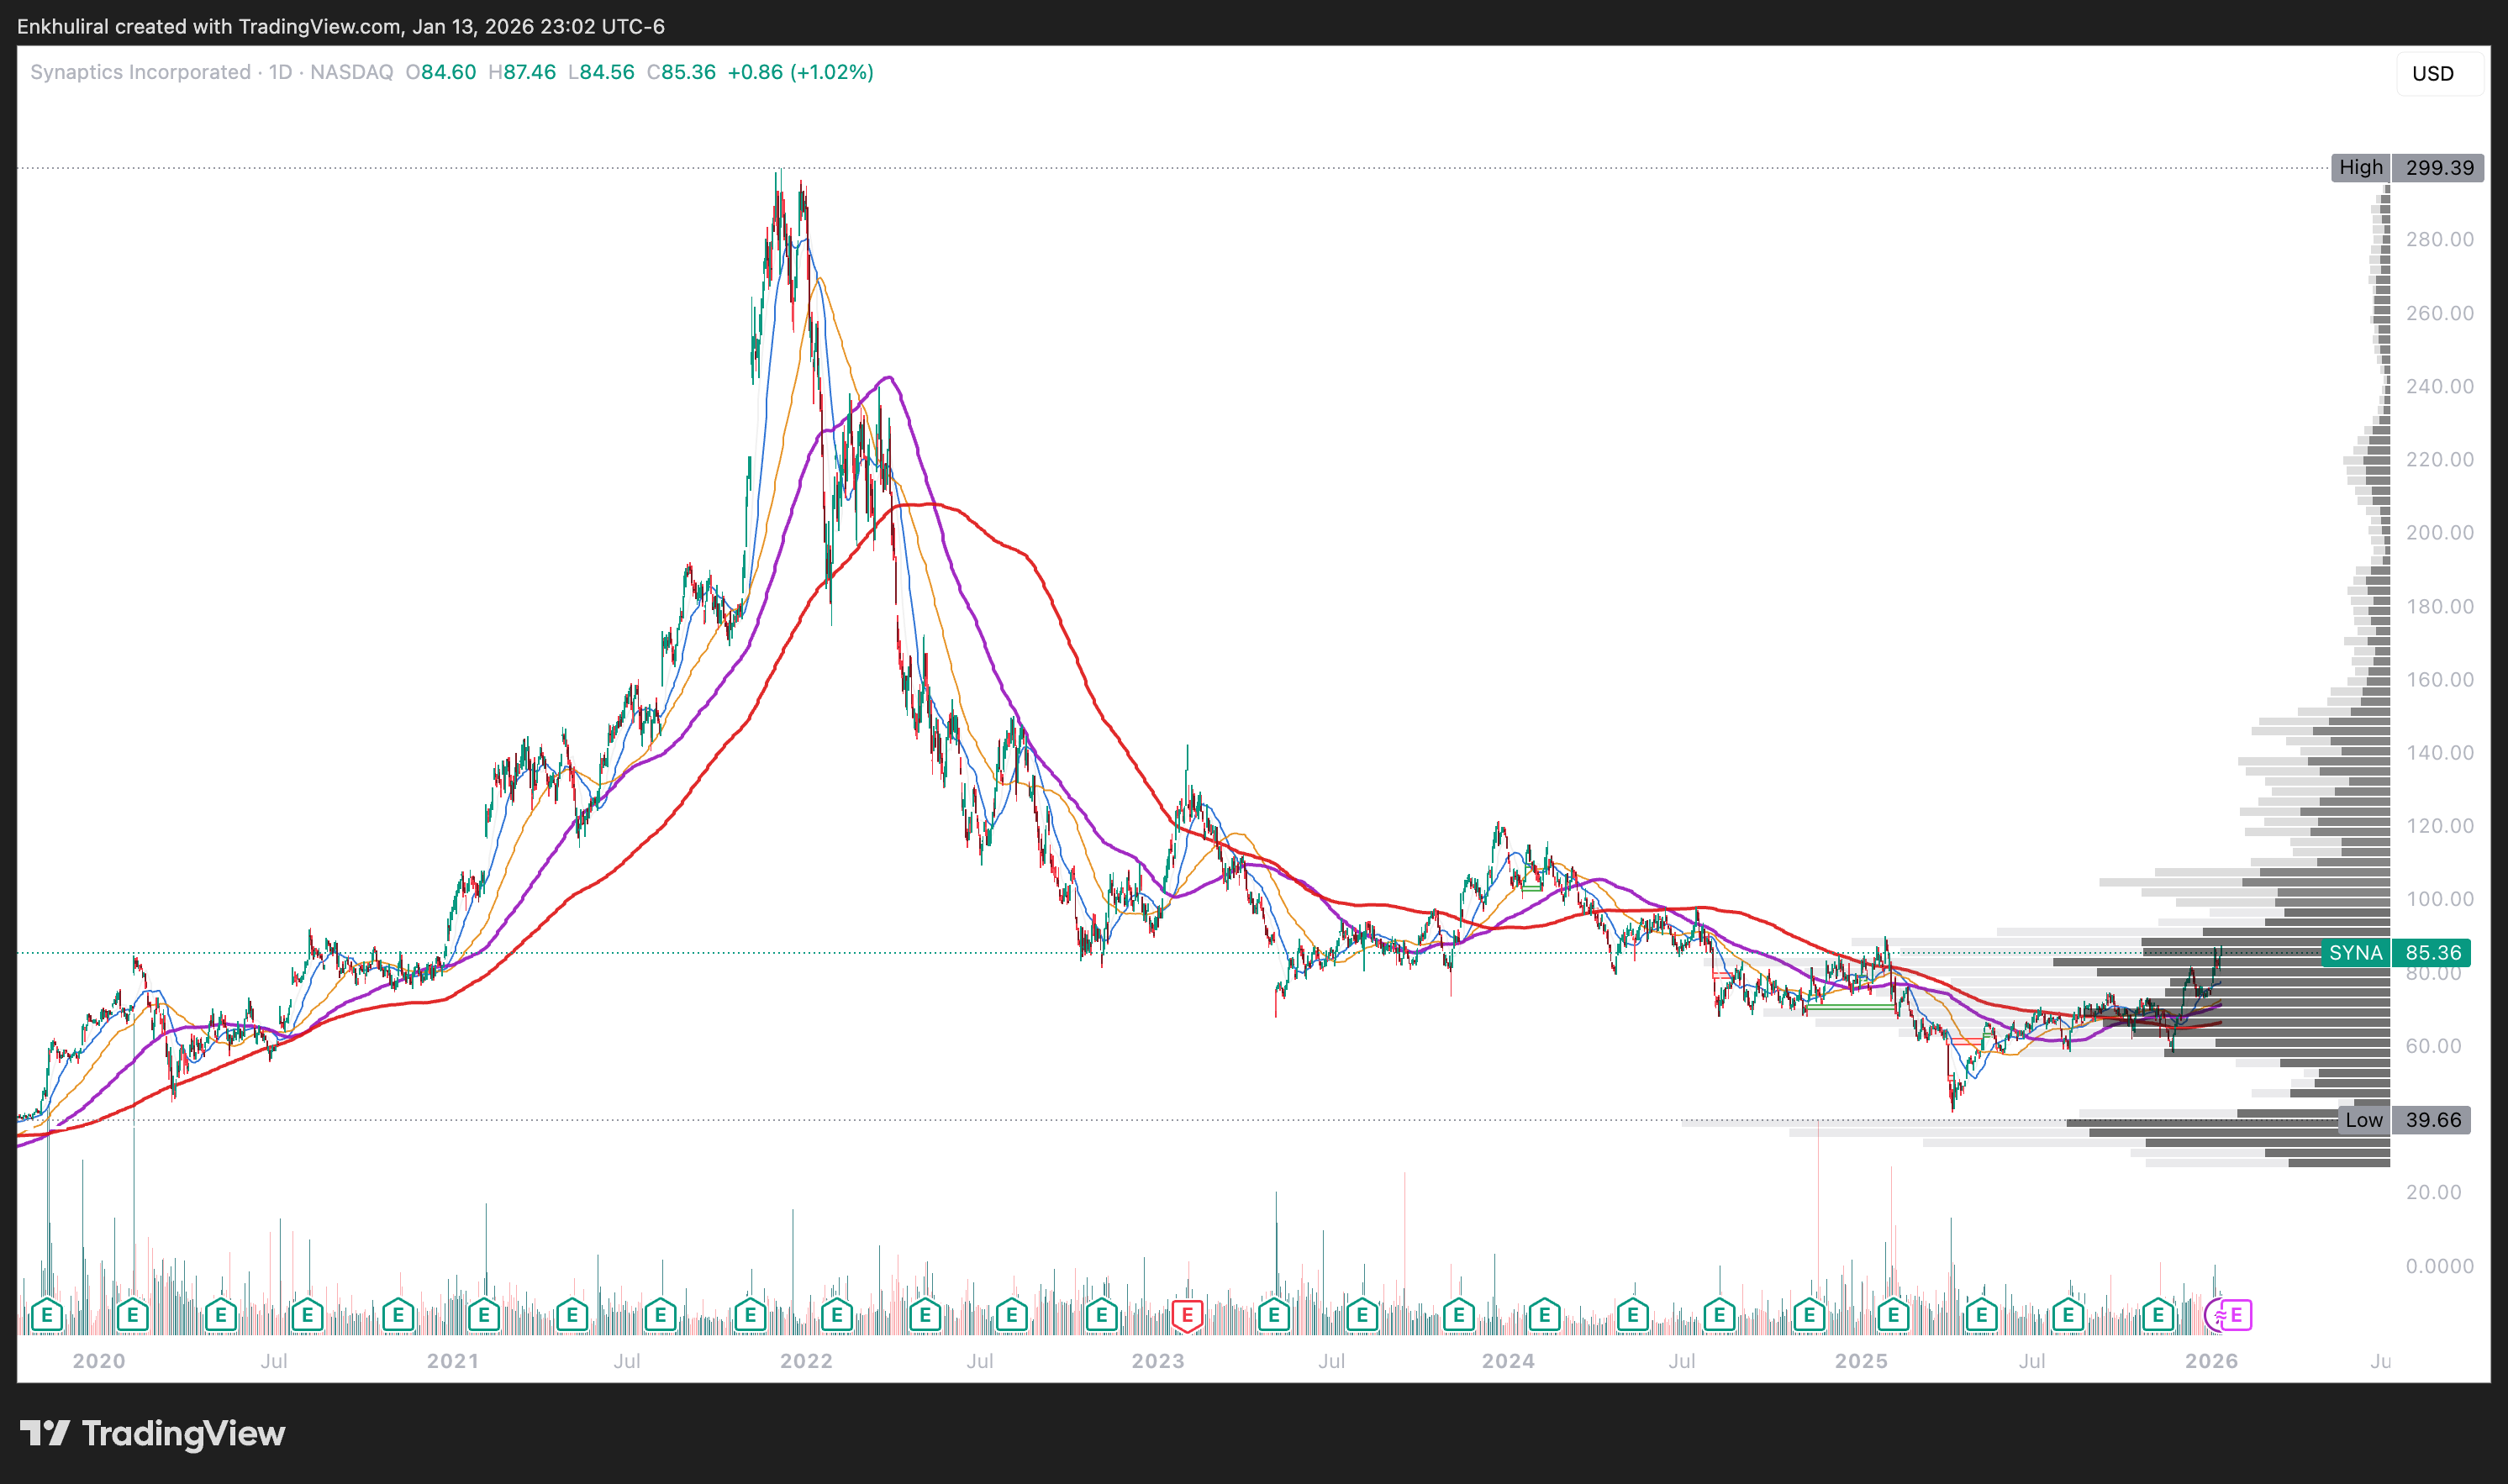Click the TradingView logo at bottom left
Screen dimensions: 2508x1484
[152, 1433]
